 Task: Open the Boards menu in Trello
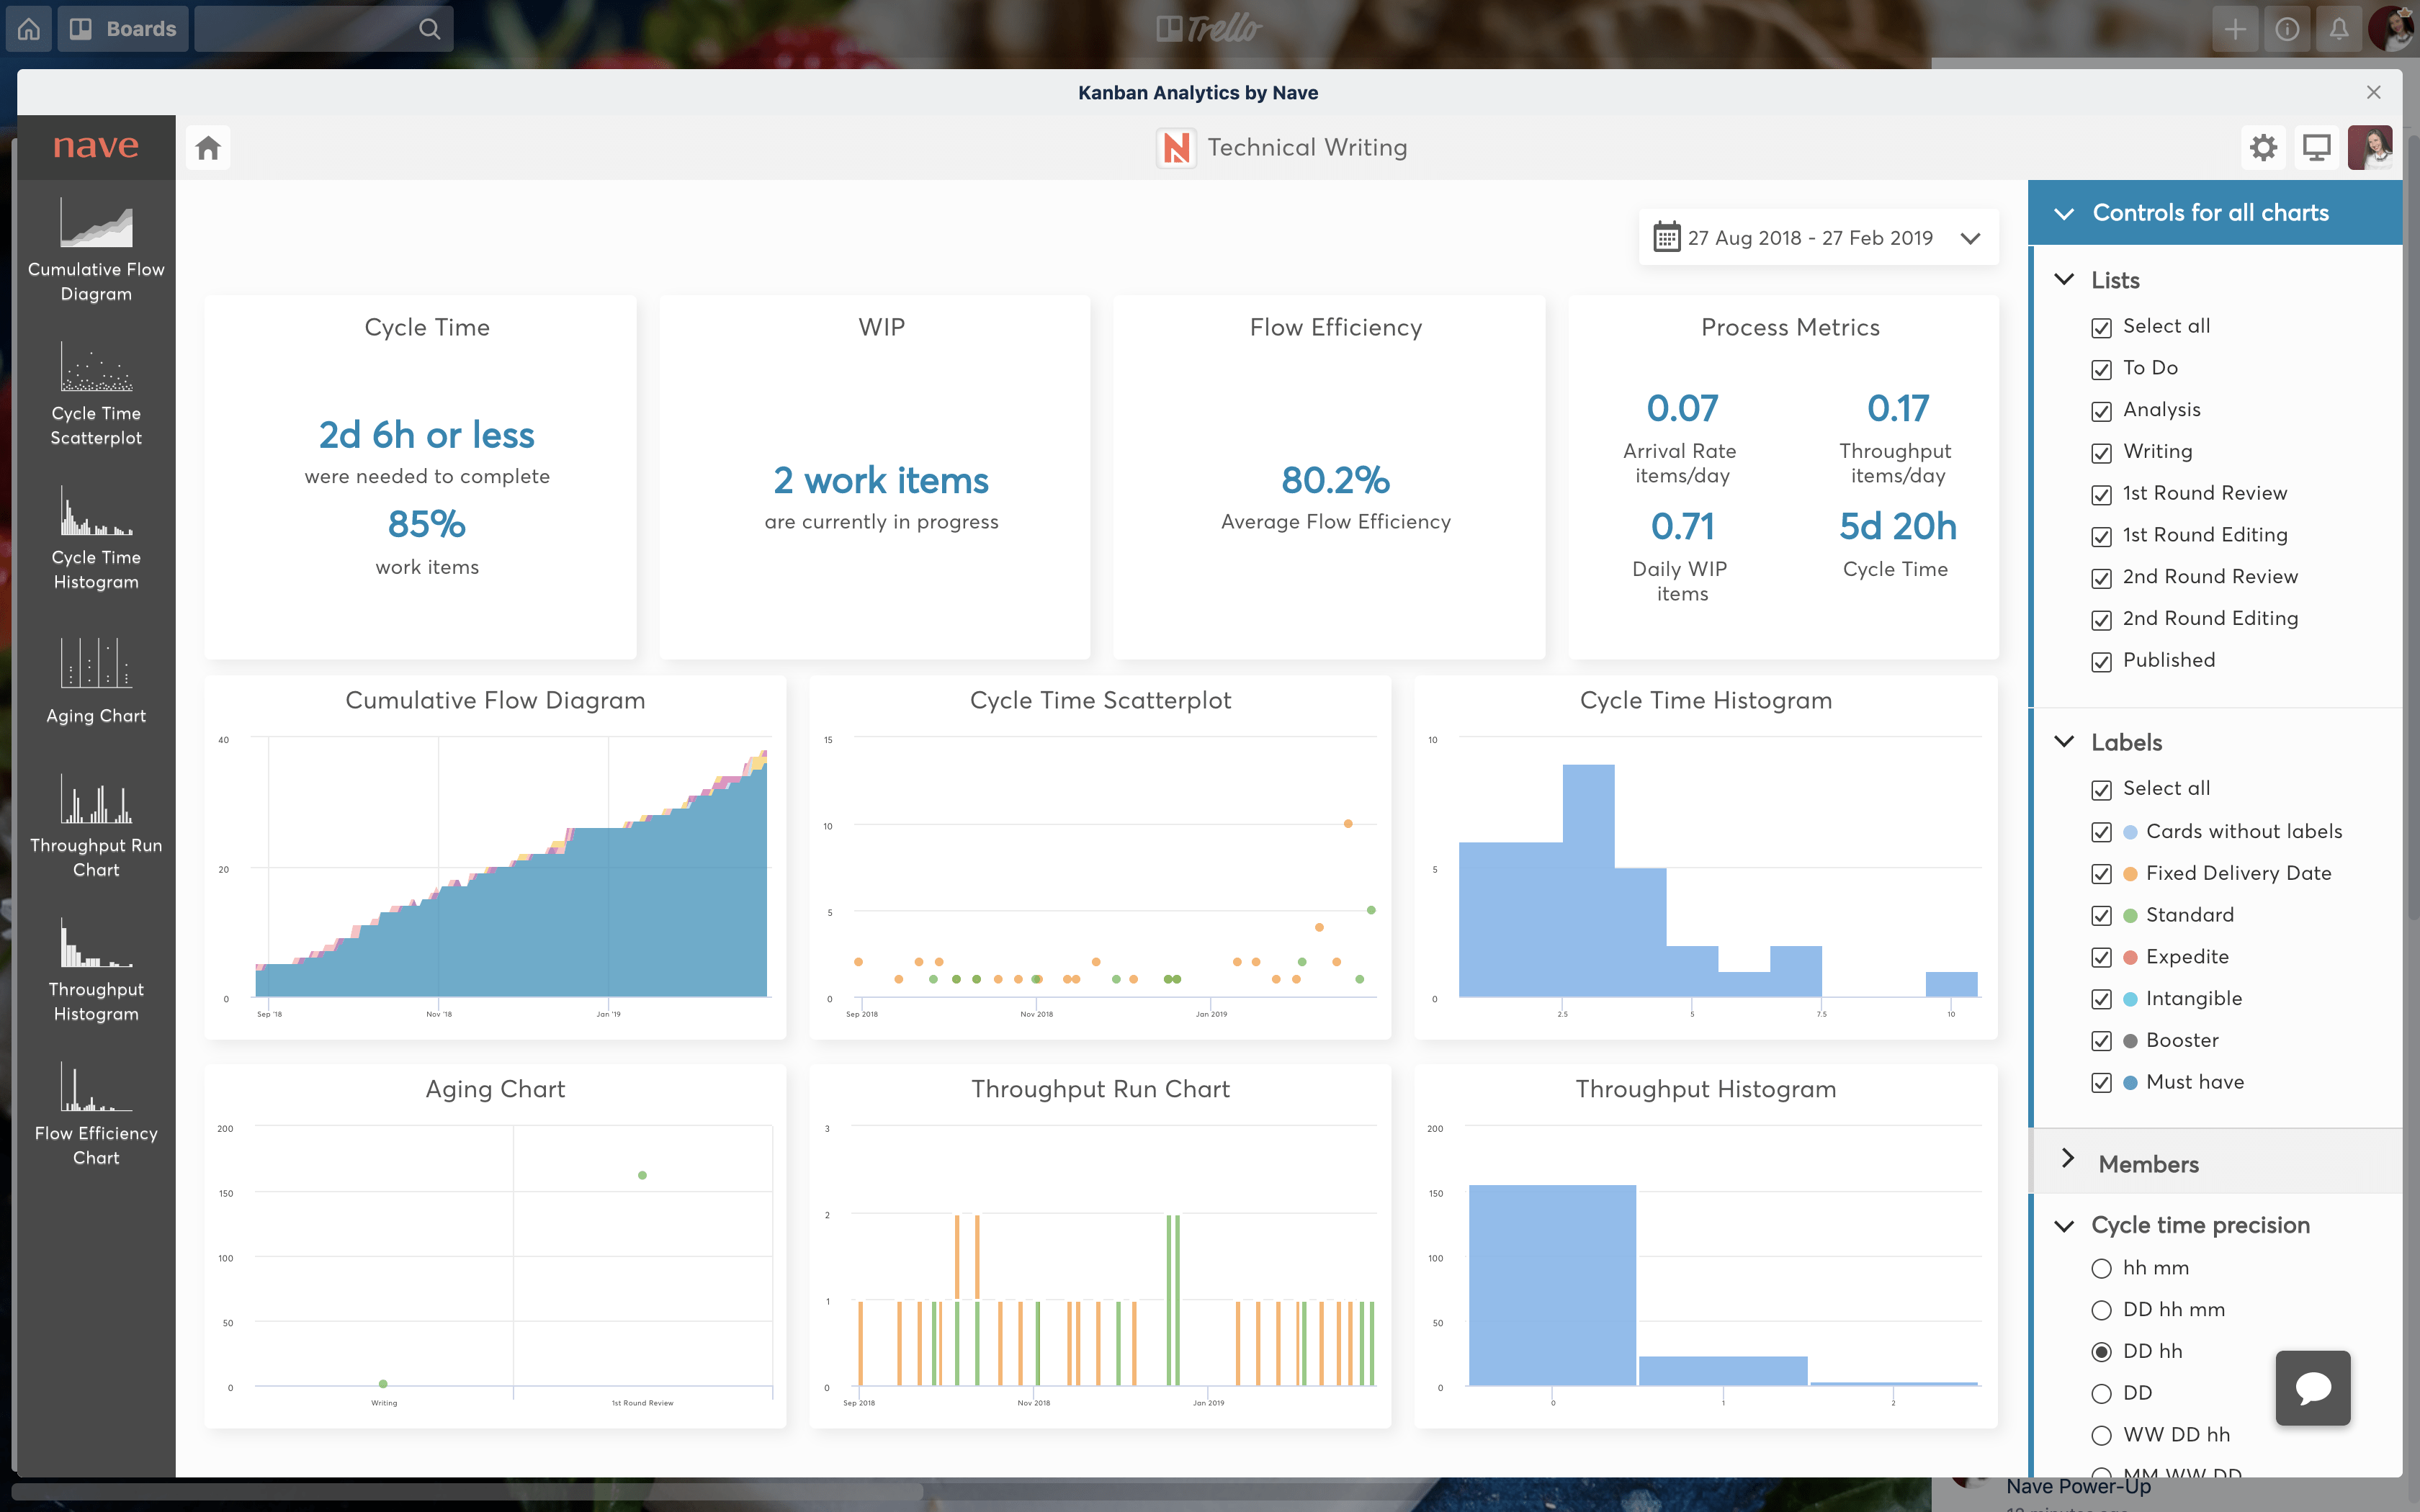tap(122, 28)
